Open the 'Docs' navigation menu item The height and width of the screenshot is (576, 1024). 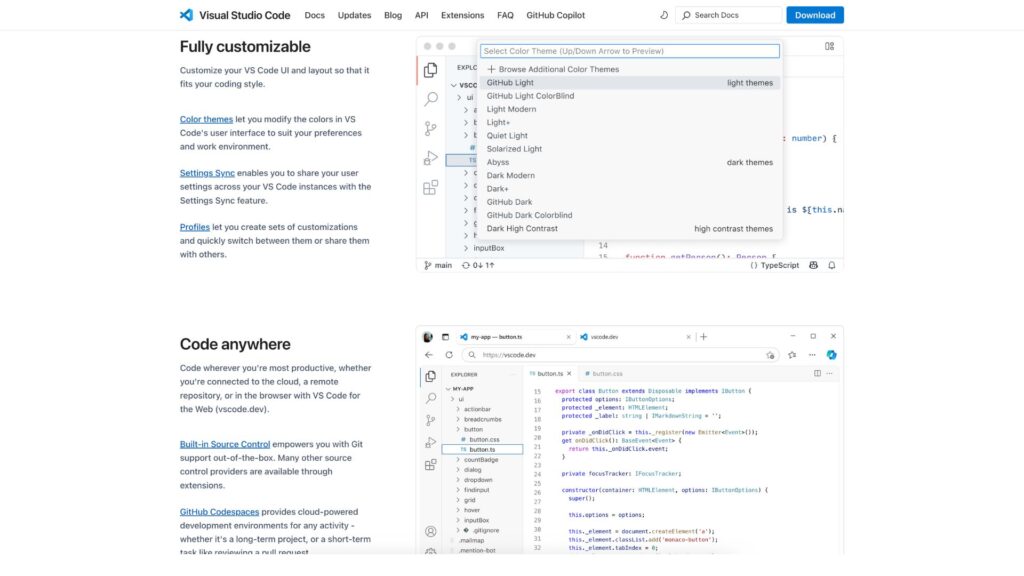[x=314, y=15]
